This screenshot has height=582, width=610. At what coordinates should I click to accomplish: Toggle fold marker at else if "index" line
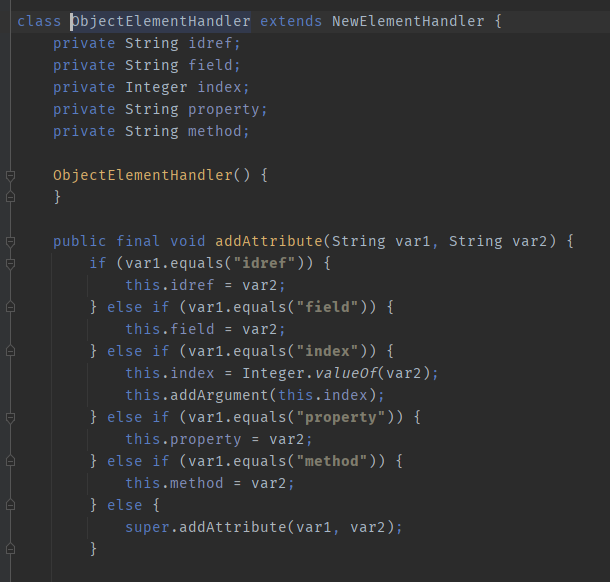[x=11, y=351]
